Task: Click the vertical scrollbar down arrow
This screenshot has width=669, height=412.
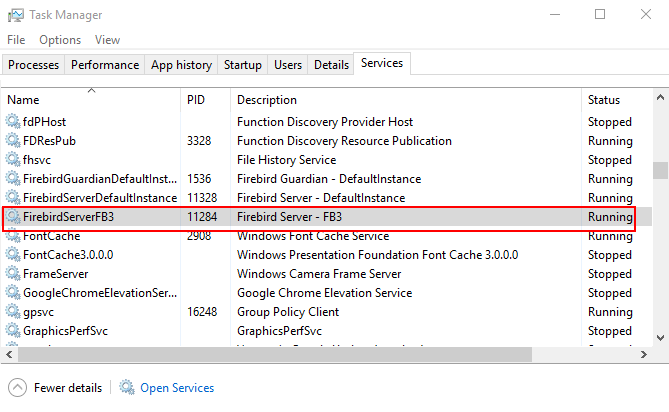Action: pos(660,338)
